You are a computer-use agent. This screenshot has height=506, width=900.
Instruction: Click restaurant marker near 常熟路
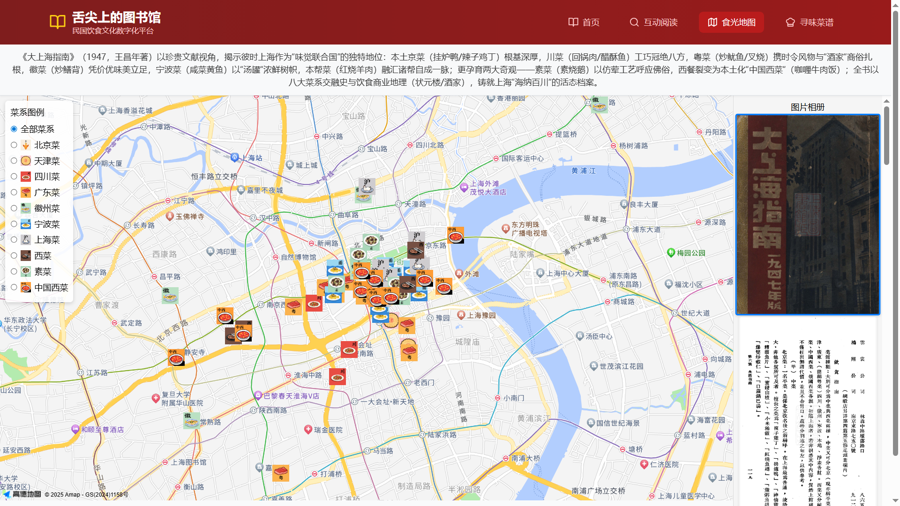coord(192,420)
